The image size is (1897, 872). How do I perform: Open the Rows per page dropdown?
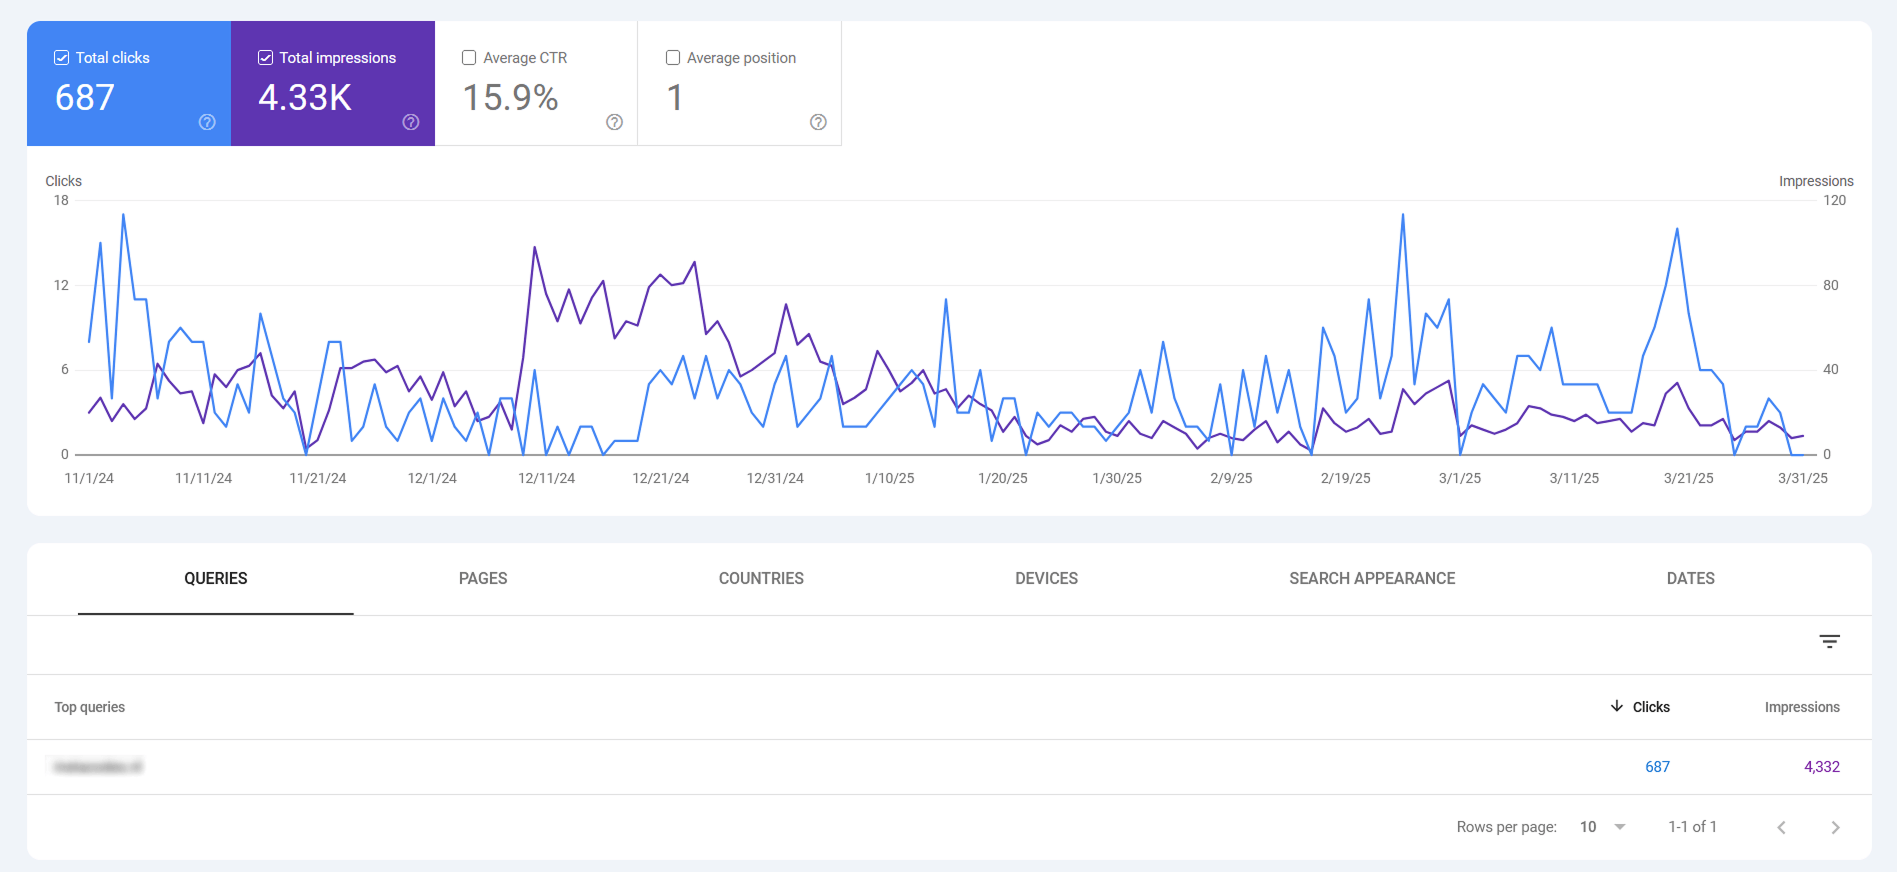pyautogui.click(x=1603, y=827)
